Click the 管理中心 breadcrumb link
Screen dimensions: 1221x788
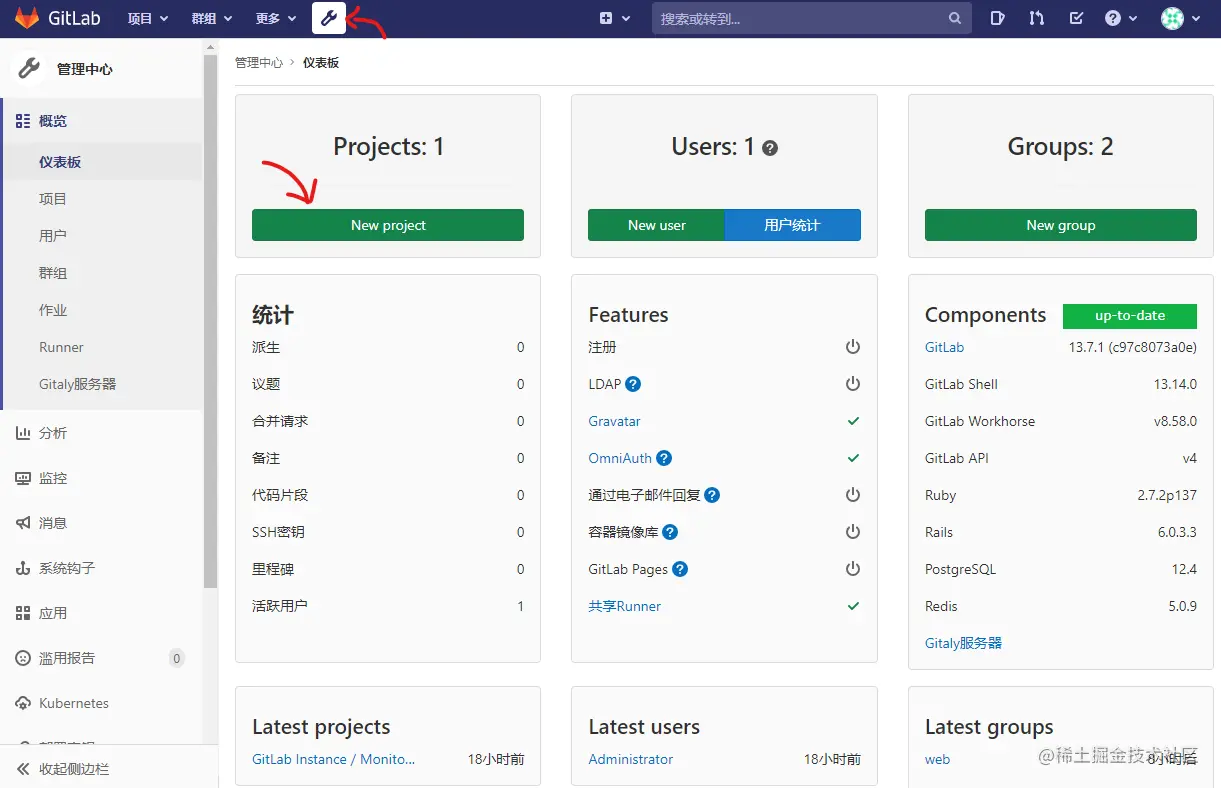click(259, 62)
